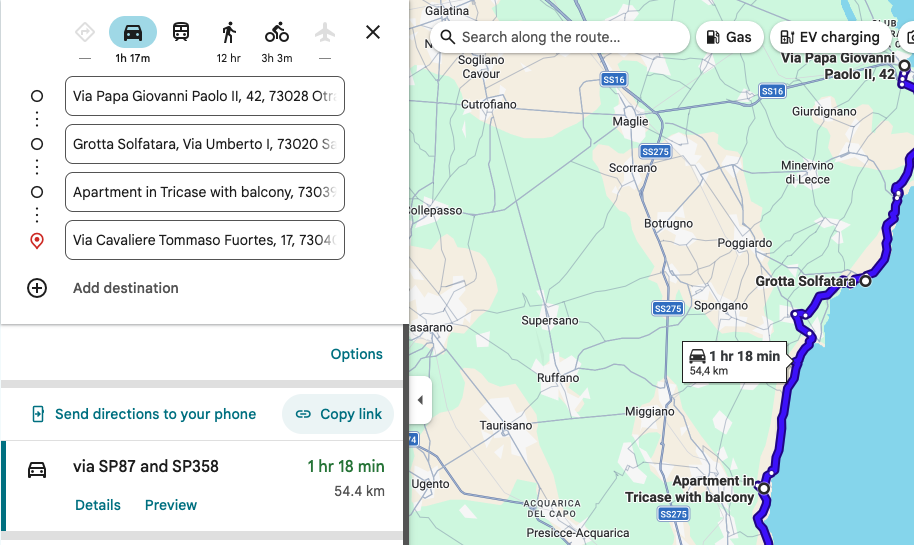Click the 1h 17m driving time label

click(x=133, y=58)
